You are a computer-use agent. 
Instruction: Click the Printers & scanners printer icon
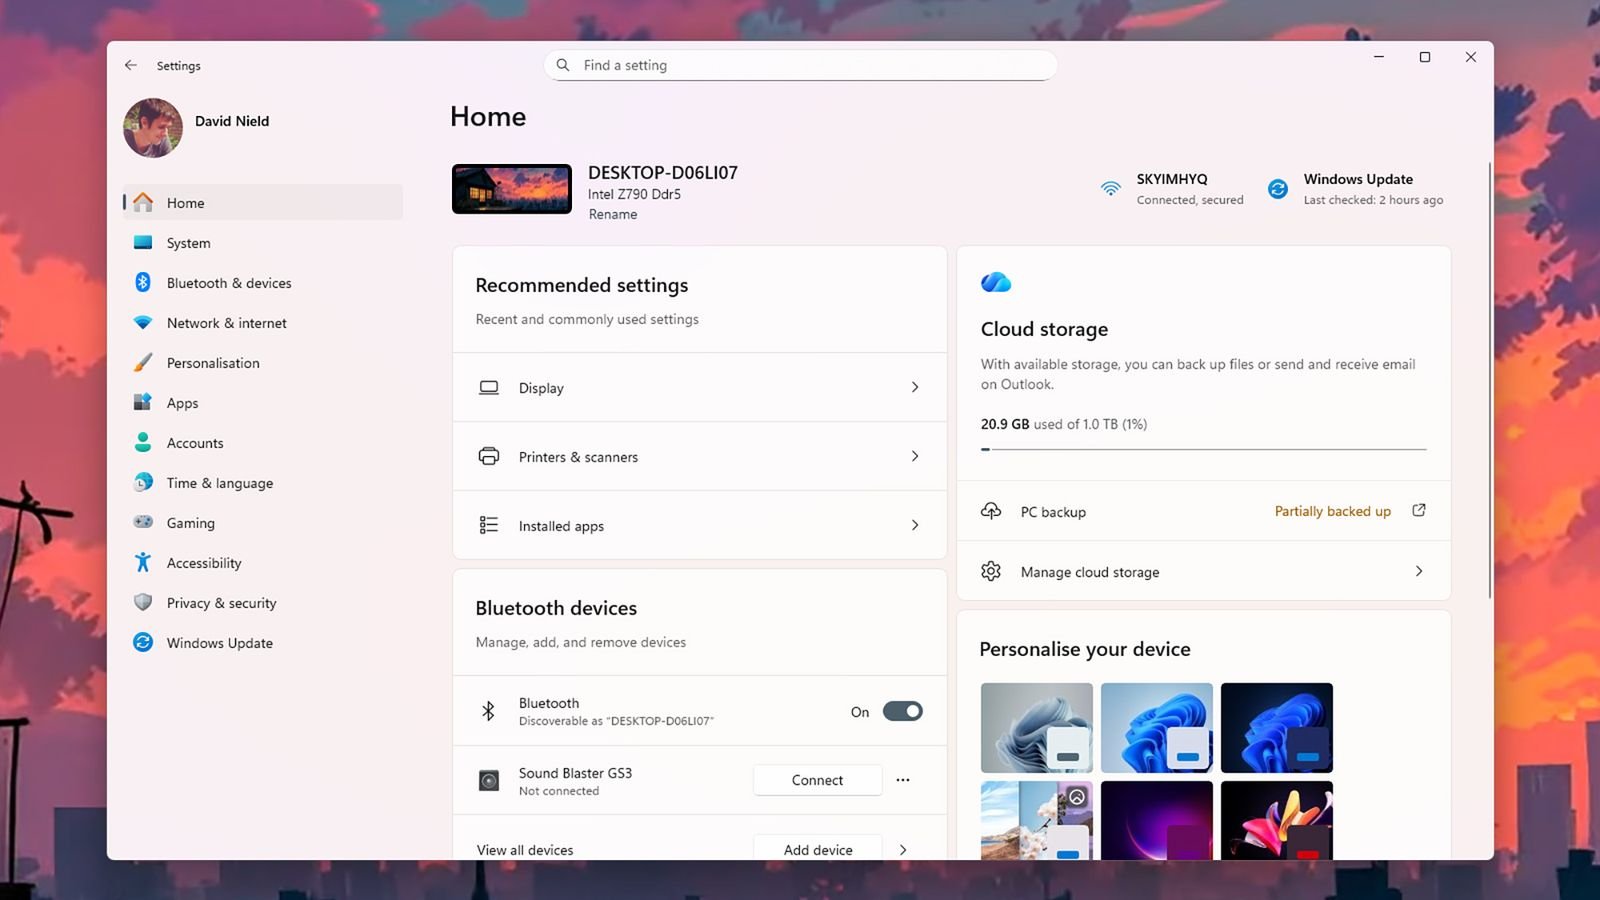(x=489, y=456)
